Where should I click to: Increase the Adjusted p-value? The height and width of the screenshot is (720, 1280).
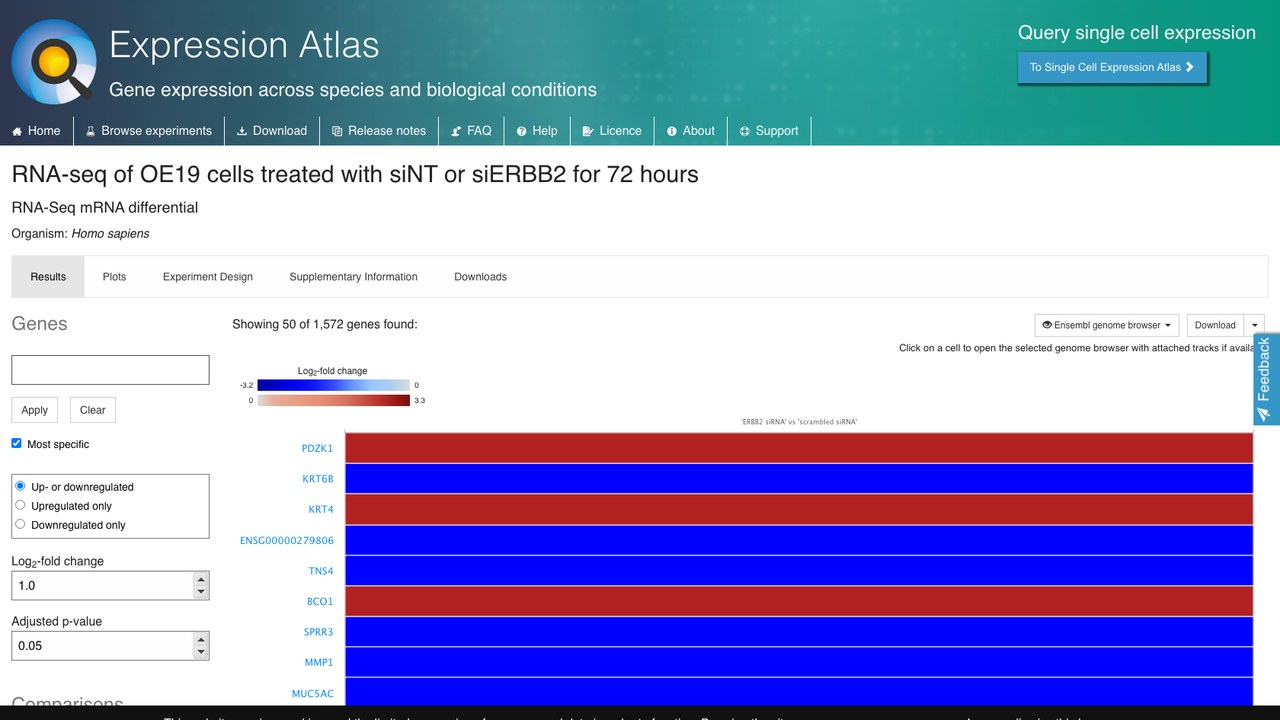click(201, 639)
